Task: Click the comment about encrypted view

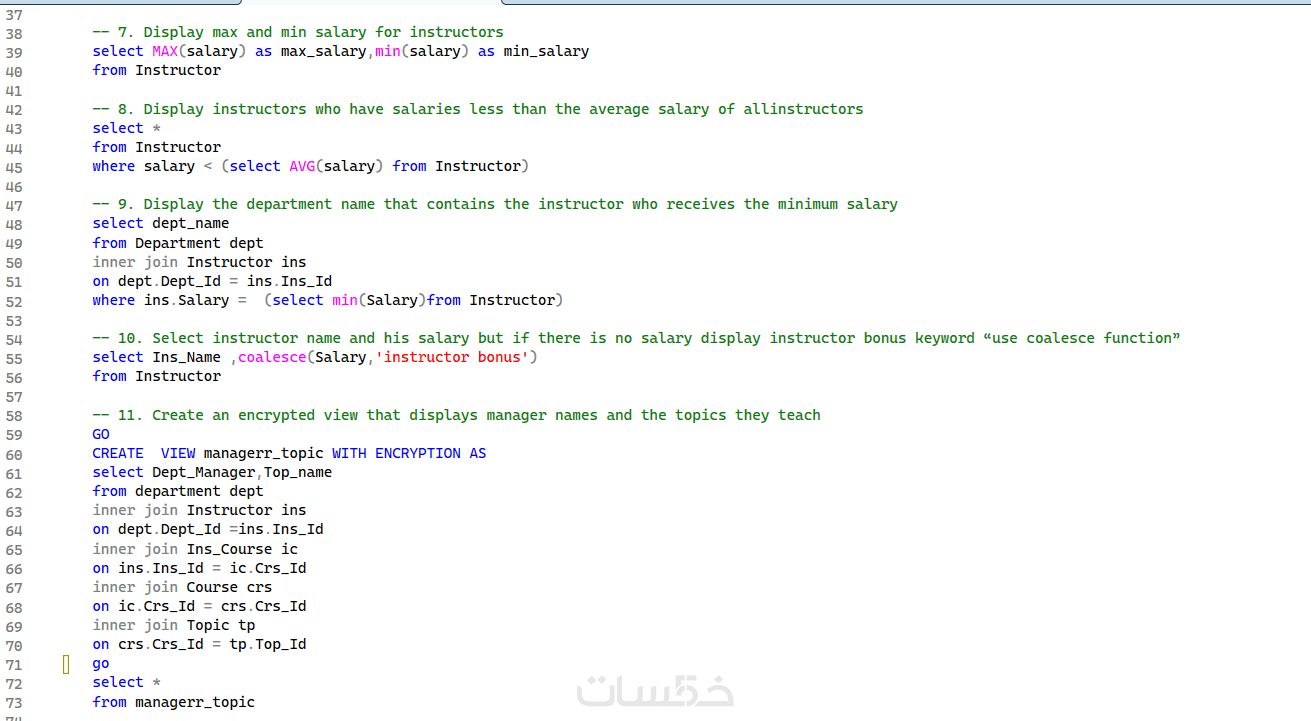Action: (456, 415)
